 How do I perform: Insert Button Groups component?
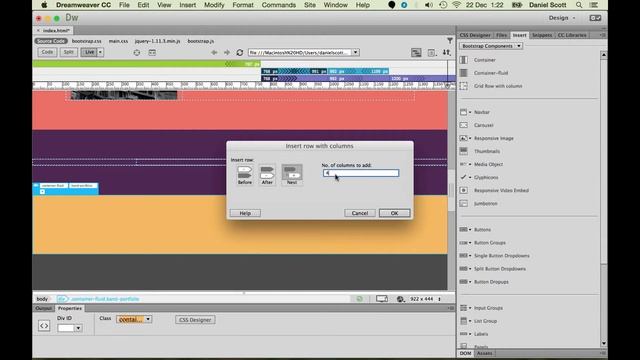click(x=489, y=243)
